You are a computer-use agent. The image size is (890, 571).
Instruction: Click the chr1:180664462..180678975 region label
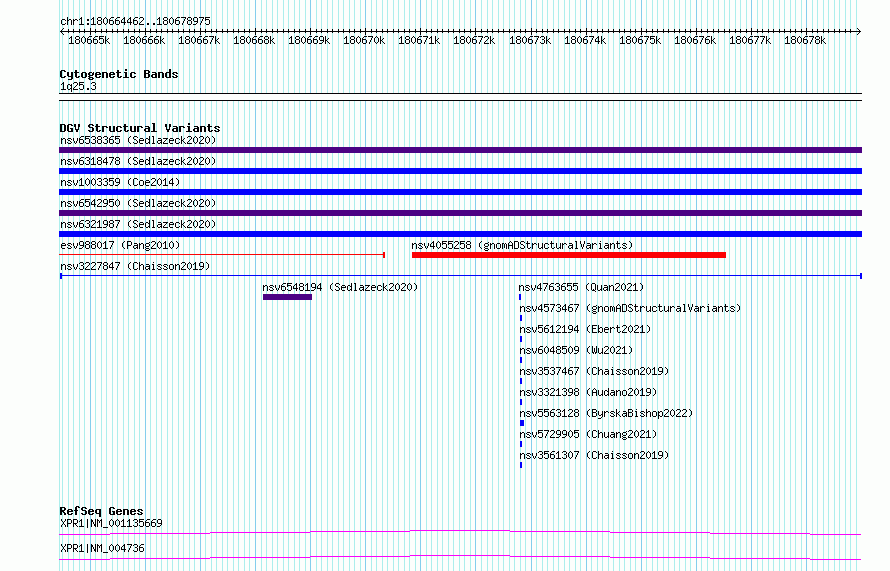point(135,21)
